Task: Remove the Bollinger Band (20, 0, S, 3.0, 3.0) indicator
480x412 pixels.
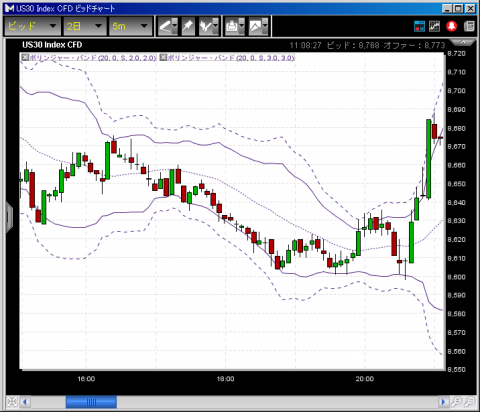Action: pyautogui.click(x=163, y=57)
